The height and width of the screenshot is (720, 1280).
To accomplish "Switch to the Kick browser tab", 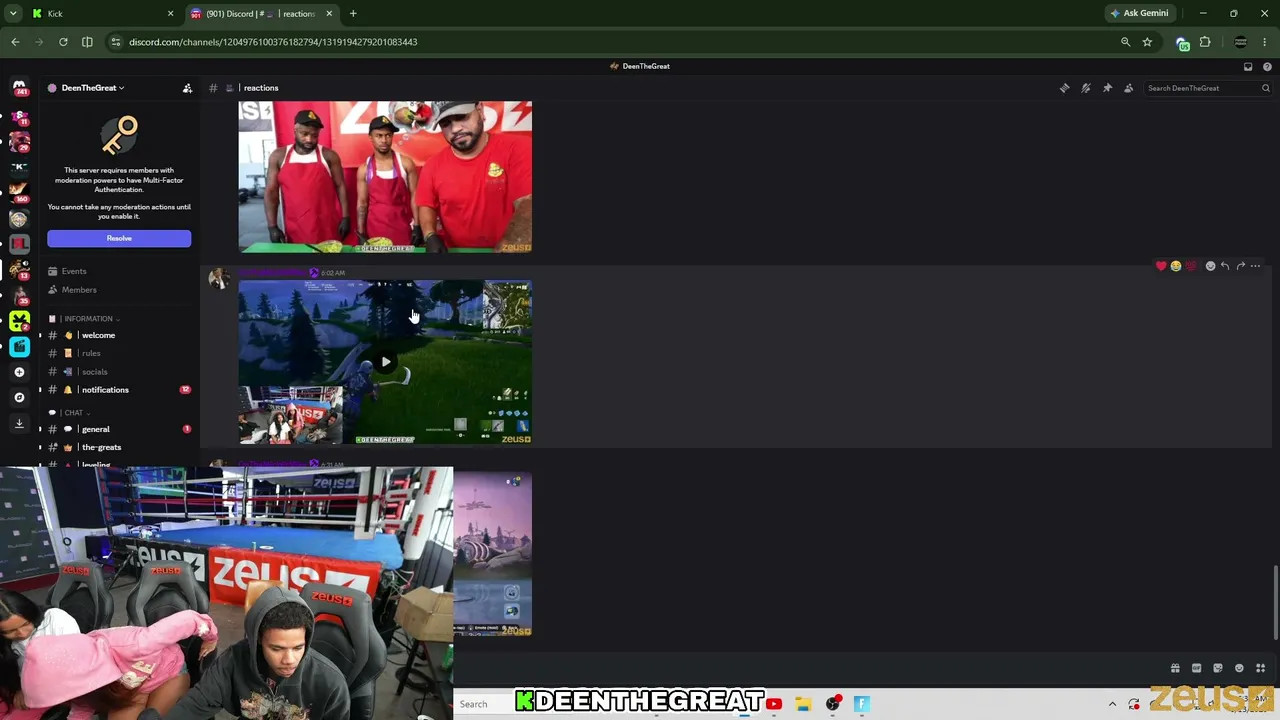I will click(100, 13).
